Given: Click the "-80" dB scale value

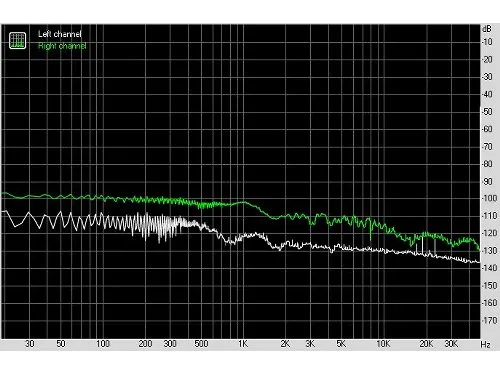Looking at the screenshot, I should coord(487,164).
